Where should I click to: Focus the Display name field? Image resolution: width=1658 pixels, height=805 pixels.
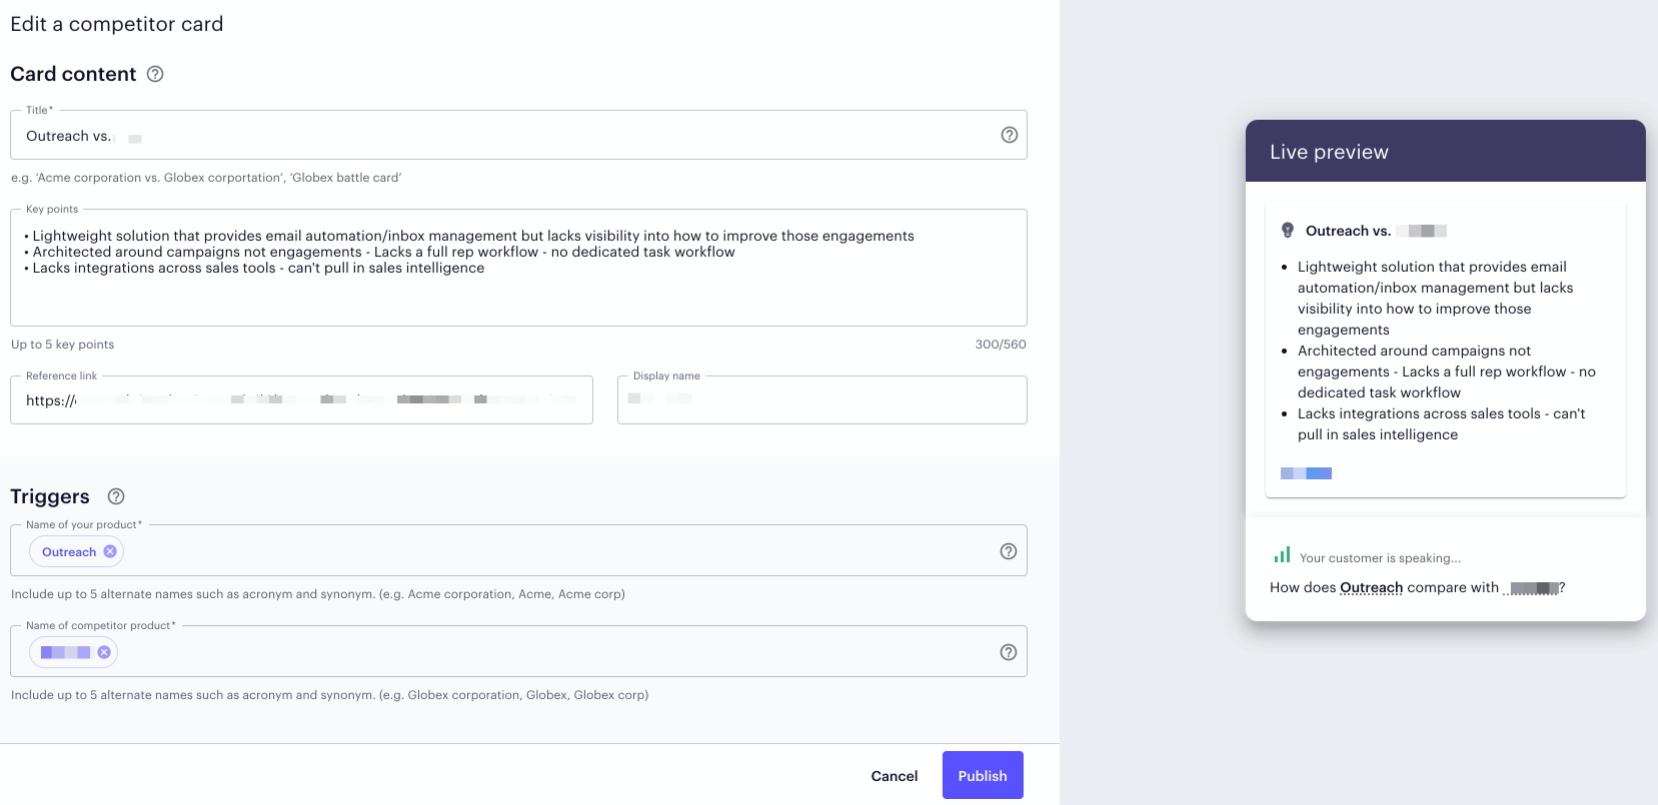pyautogui.click(x=822, y=400)
